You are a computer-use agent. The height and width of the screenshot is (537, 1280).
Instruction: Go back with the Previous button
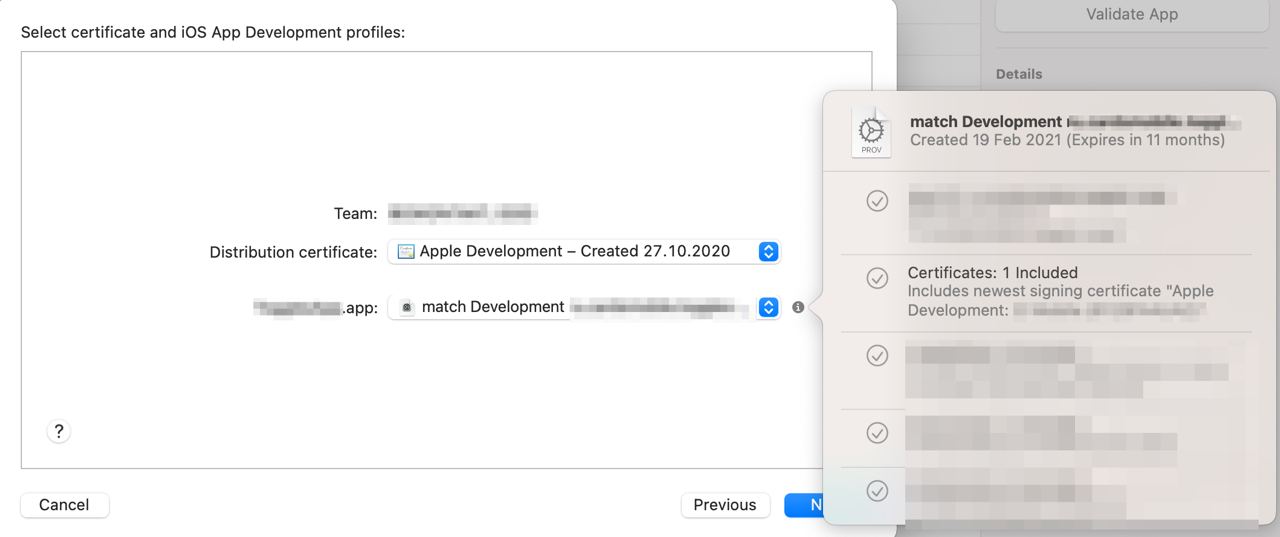pyautogui.click(x=725, y=505)
